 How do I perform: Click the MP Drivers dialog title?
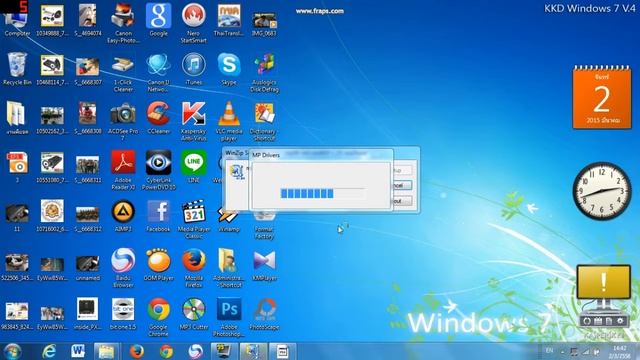click(266, 155)
